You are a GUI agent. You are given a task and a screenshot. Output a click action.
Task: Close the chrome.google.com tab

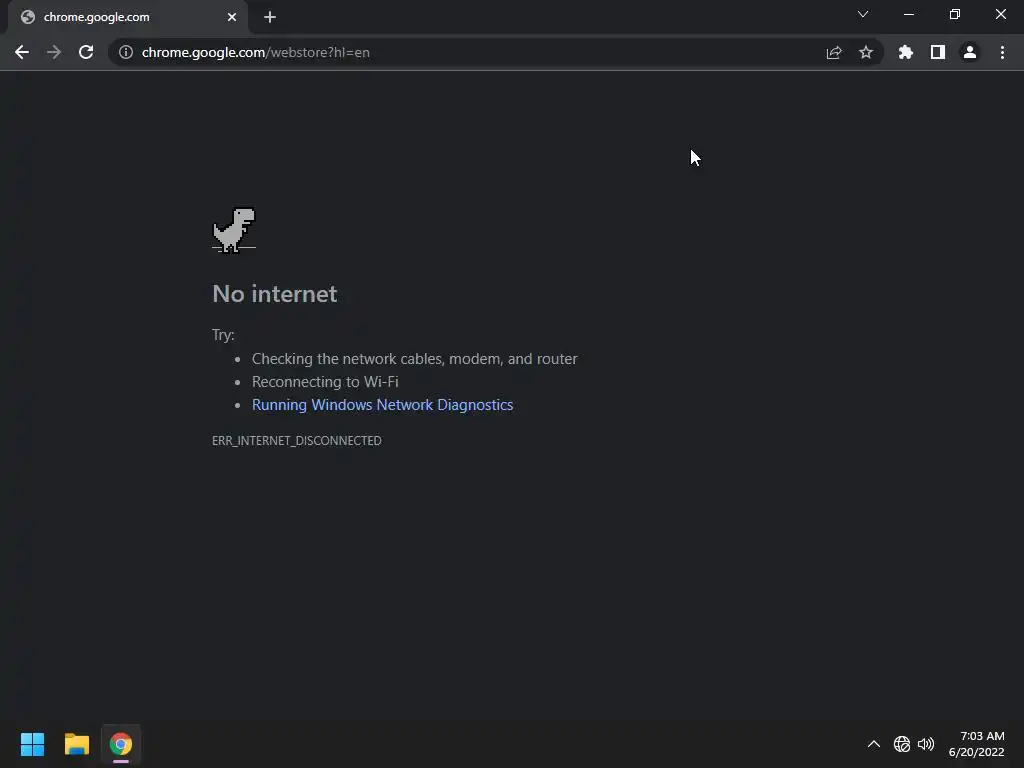point(232,17)
